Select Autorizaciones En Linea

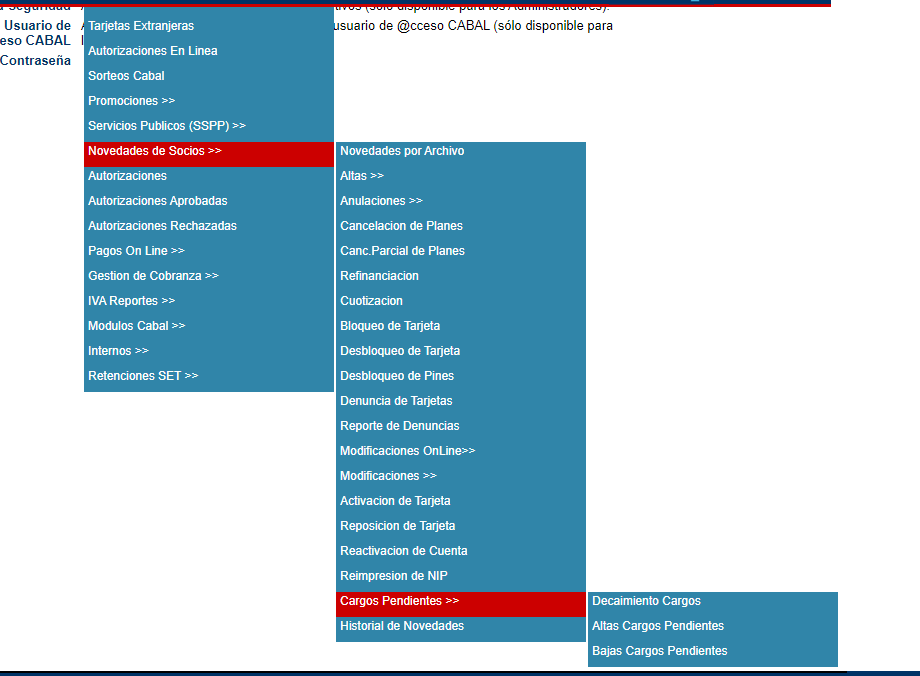click(152, 51)
